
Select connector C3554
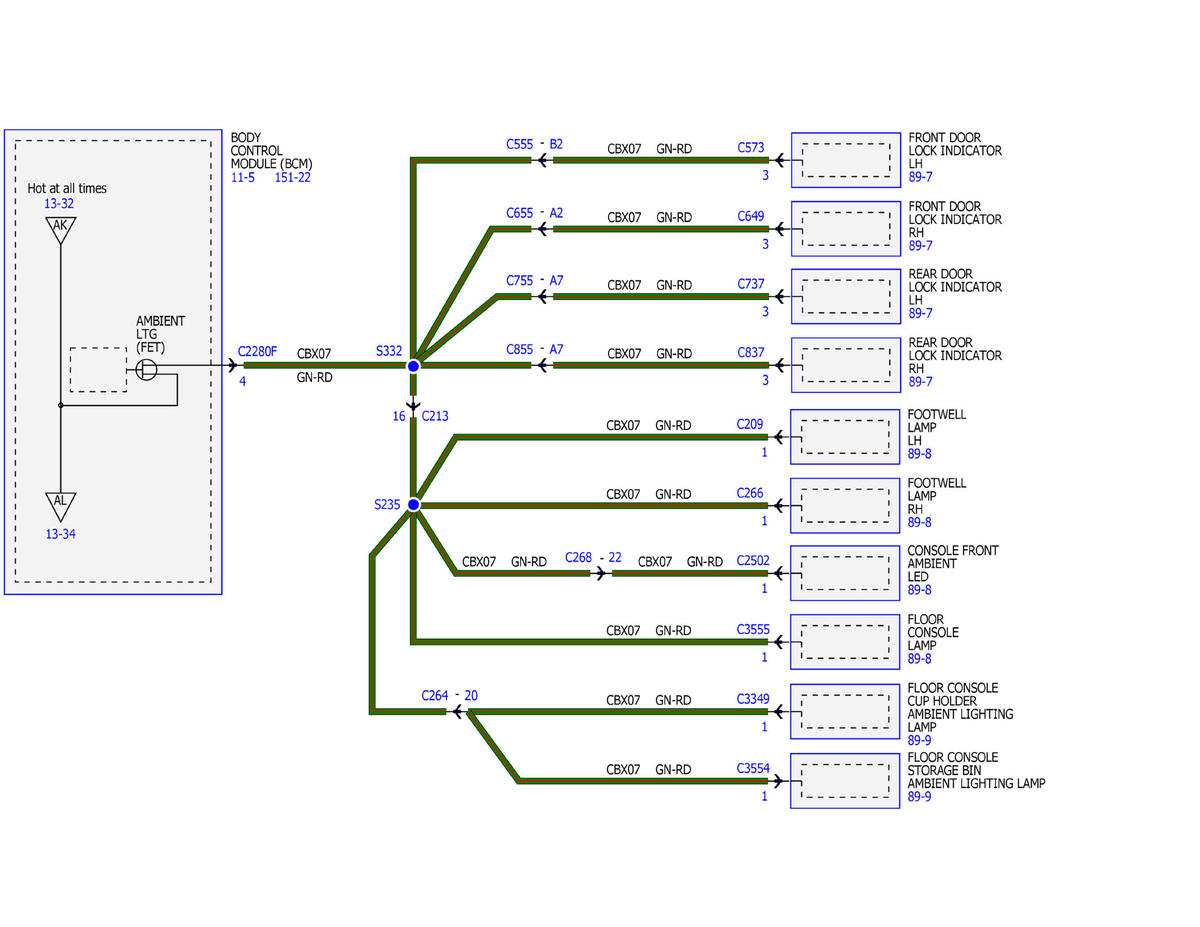(x=753, y=768)
